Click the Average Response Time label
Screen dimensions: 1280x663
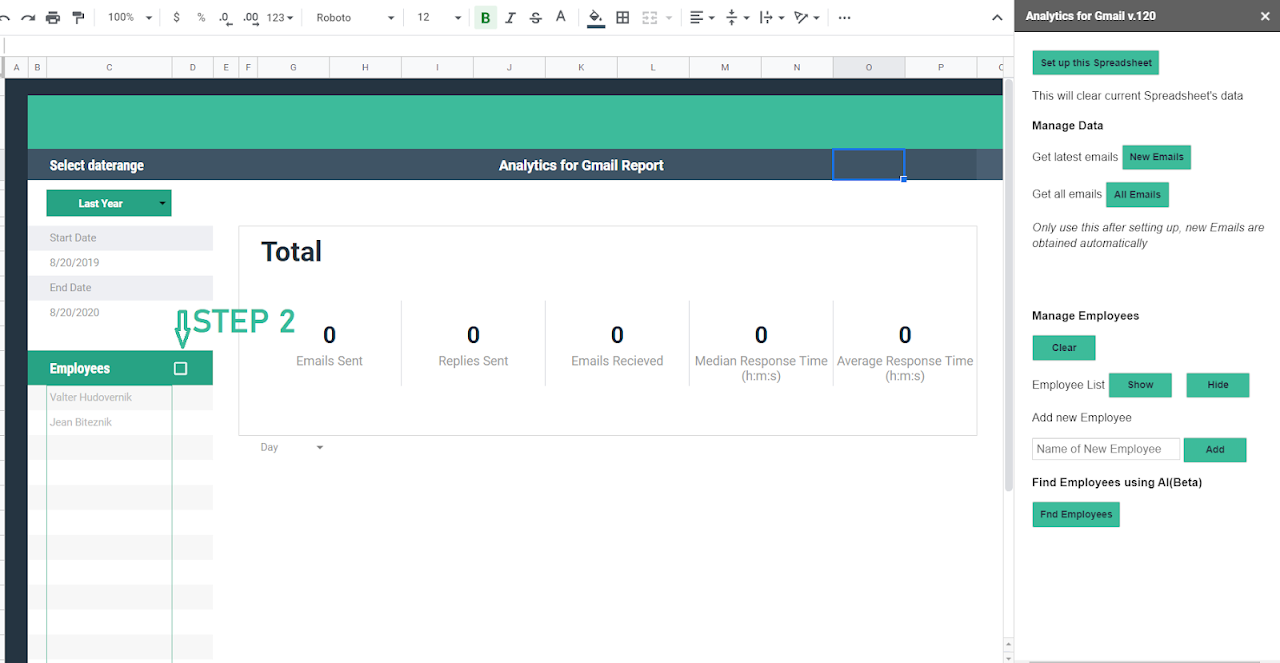pos(905,368)
